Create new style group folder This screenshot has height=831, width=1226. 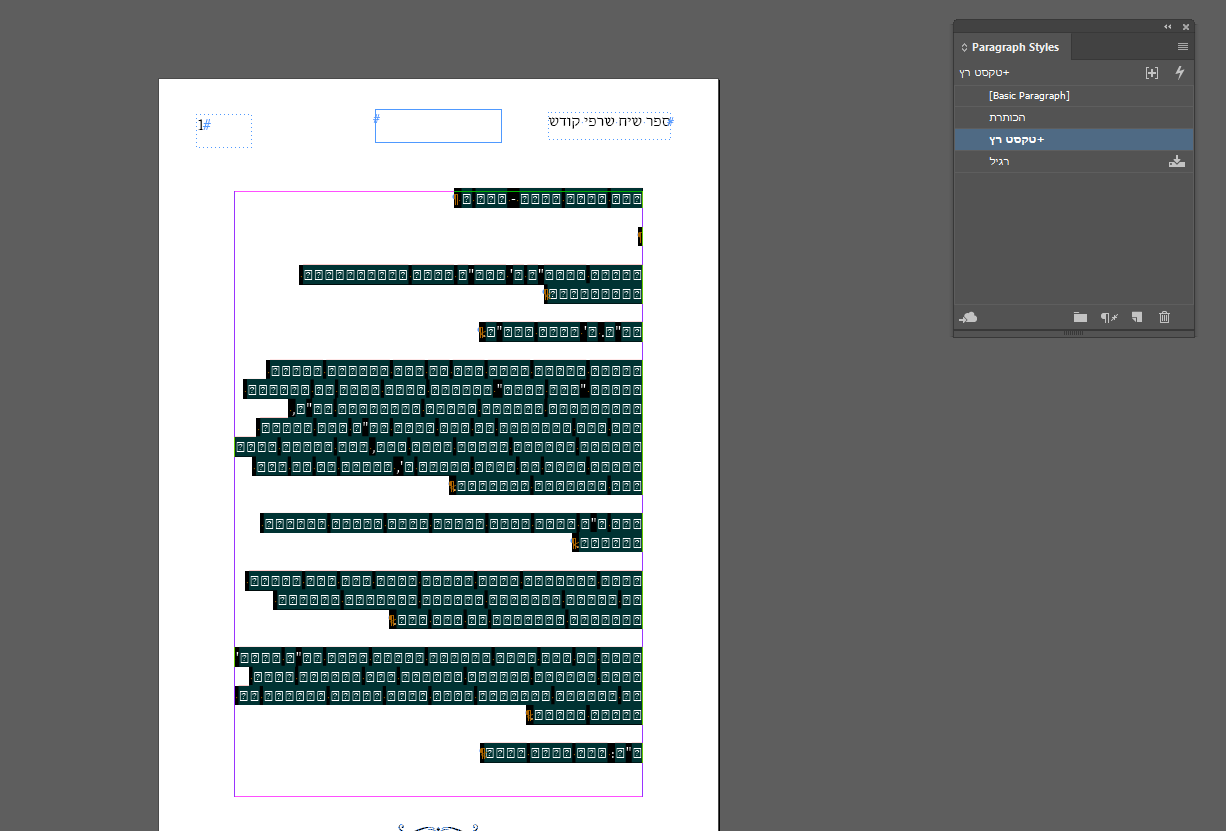pos(1080,317)
